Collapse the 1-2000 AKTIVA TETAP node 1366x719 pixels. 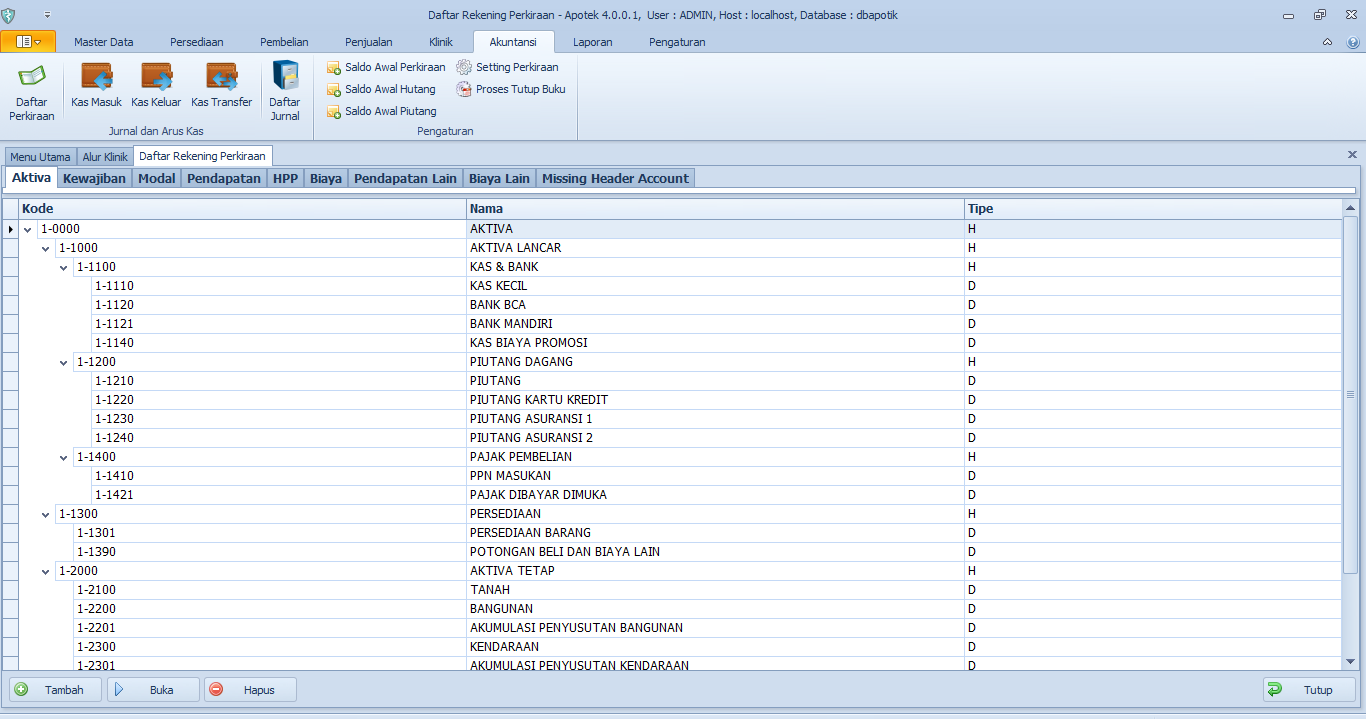pos(46,572)
